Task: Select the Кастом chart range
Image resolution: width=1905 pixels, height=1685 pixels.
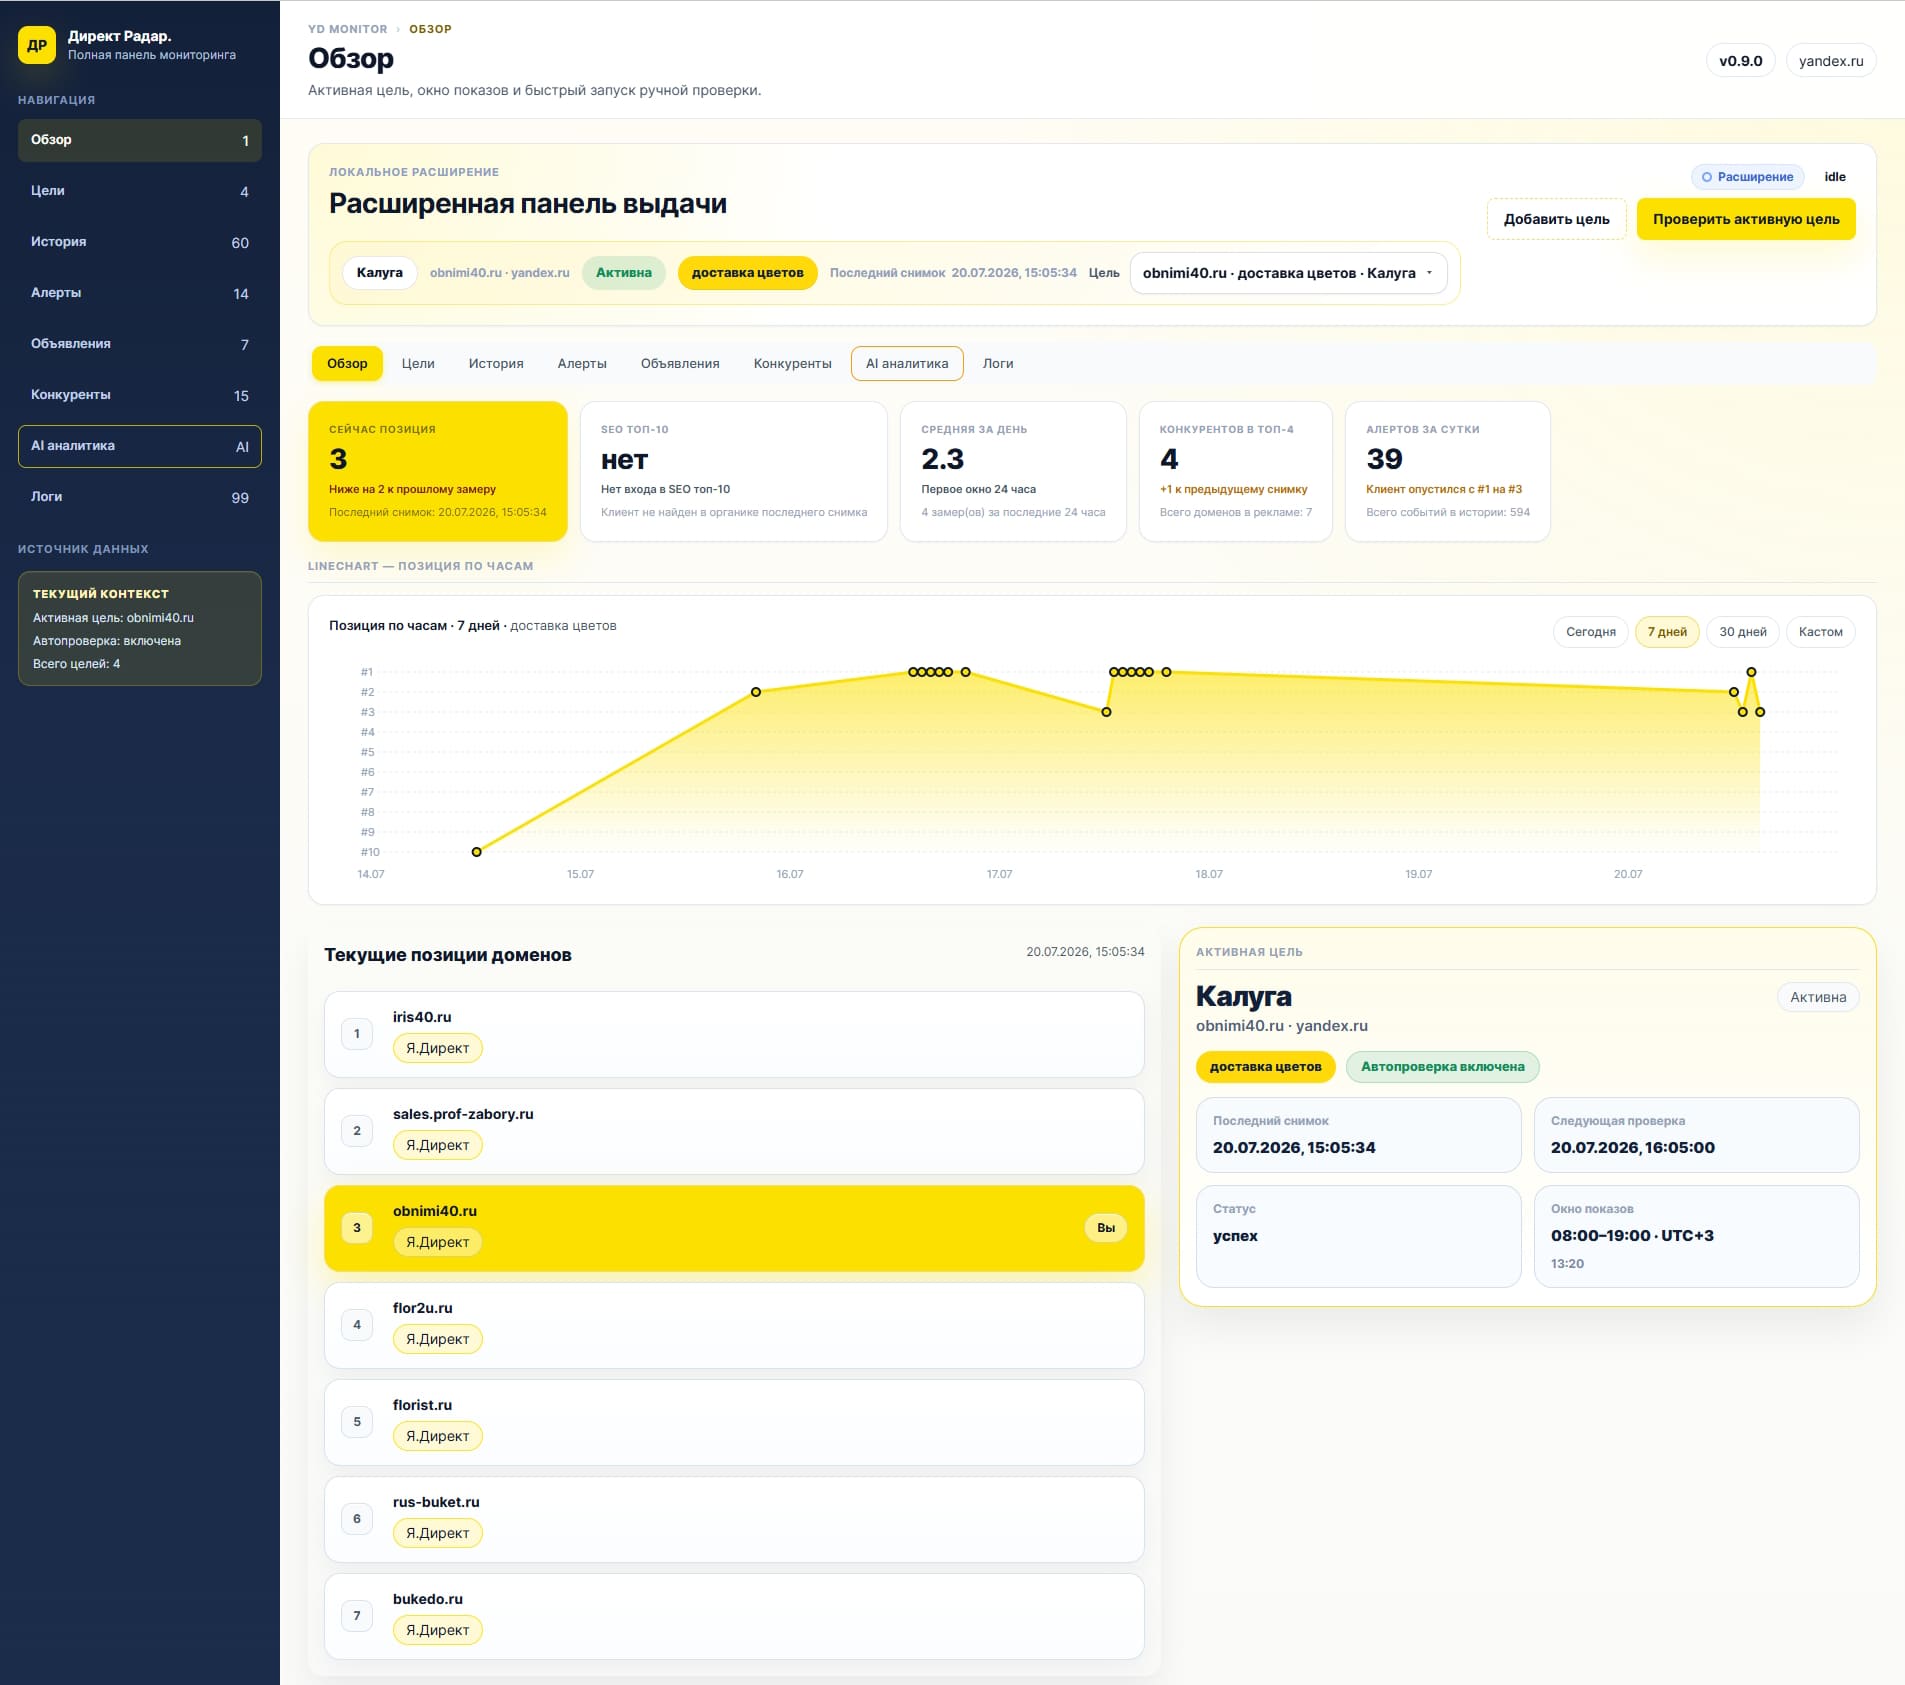Action: (1820, 632)
